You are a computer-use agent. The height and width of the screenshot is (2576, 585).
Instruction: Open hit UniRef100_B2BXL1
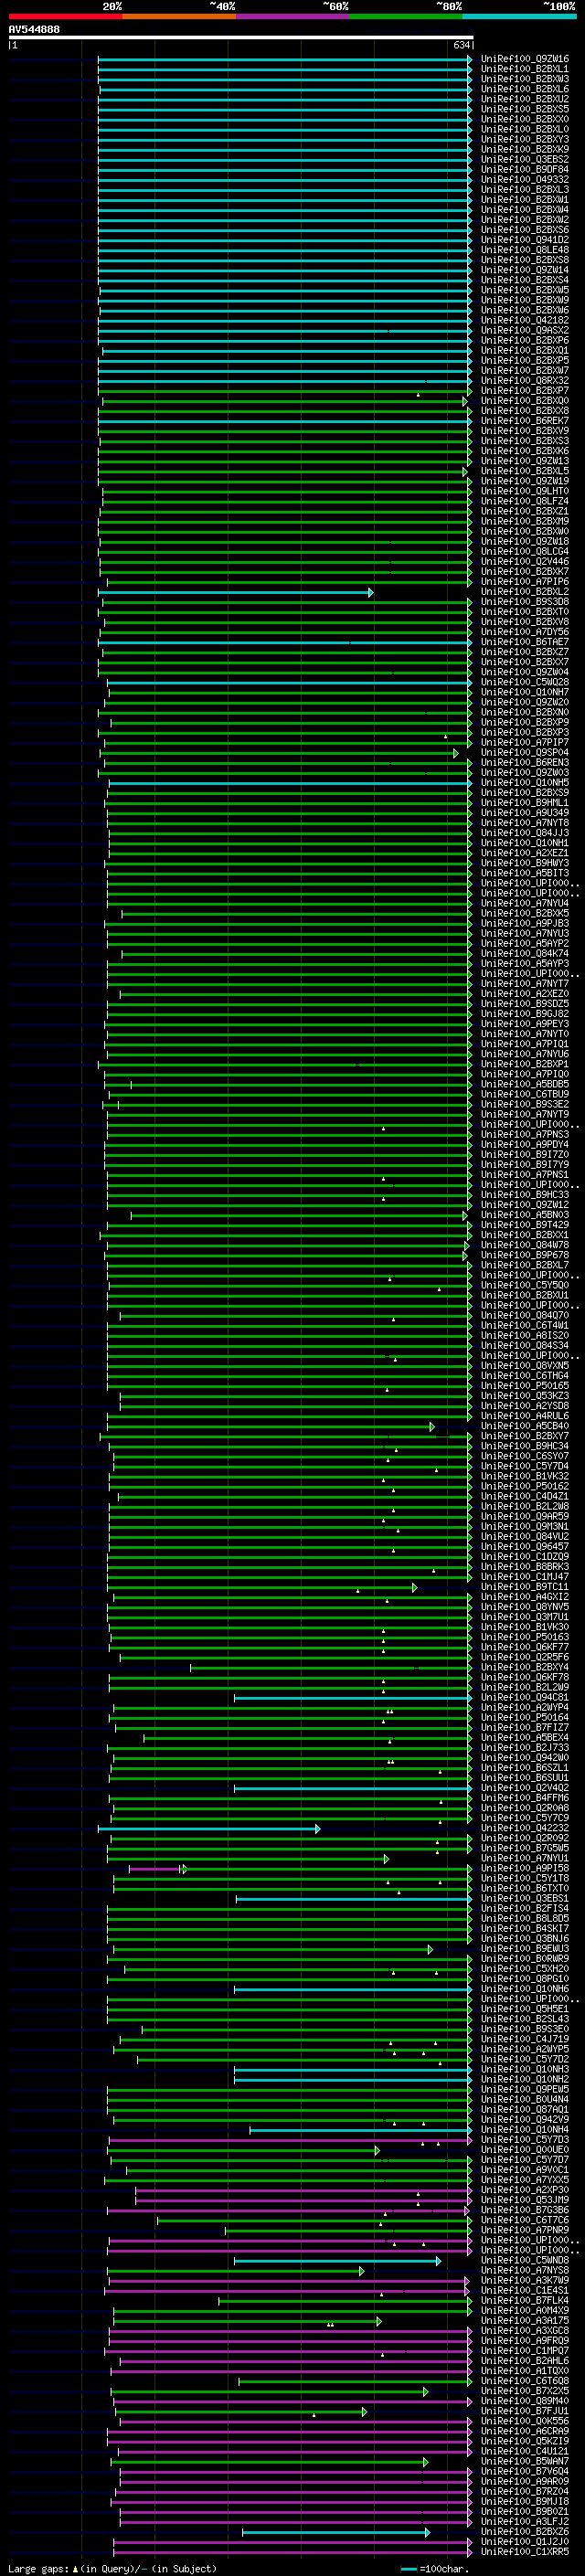[x=525, y=69]
